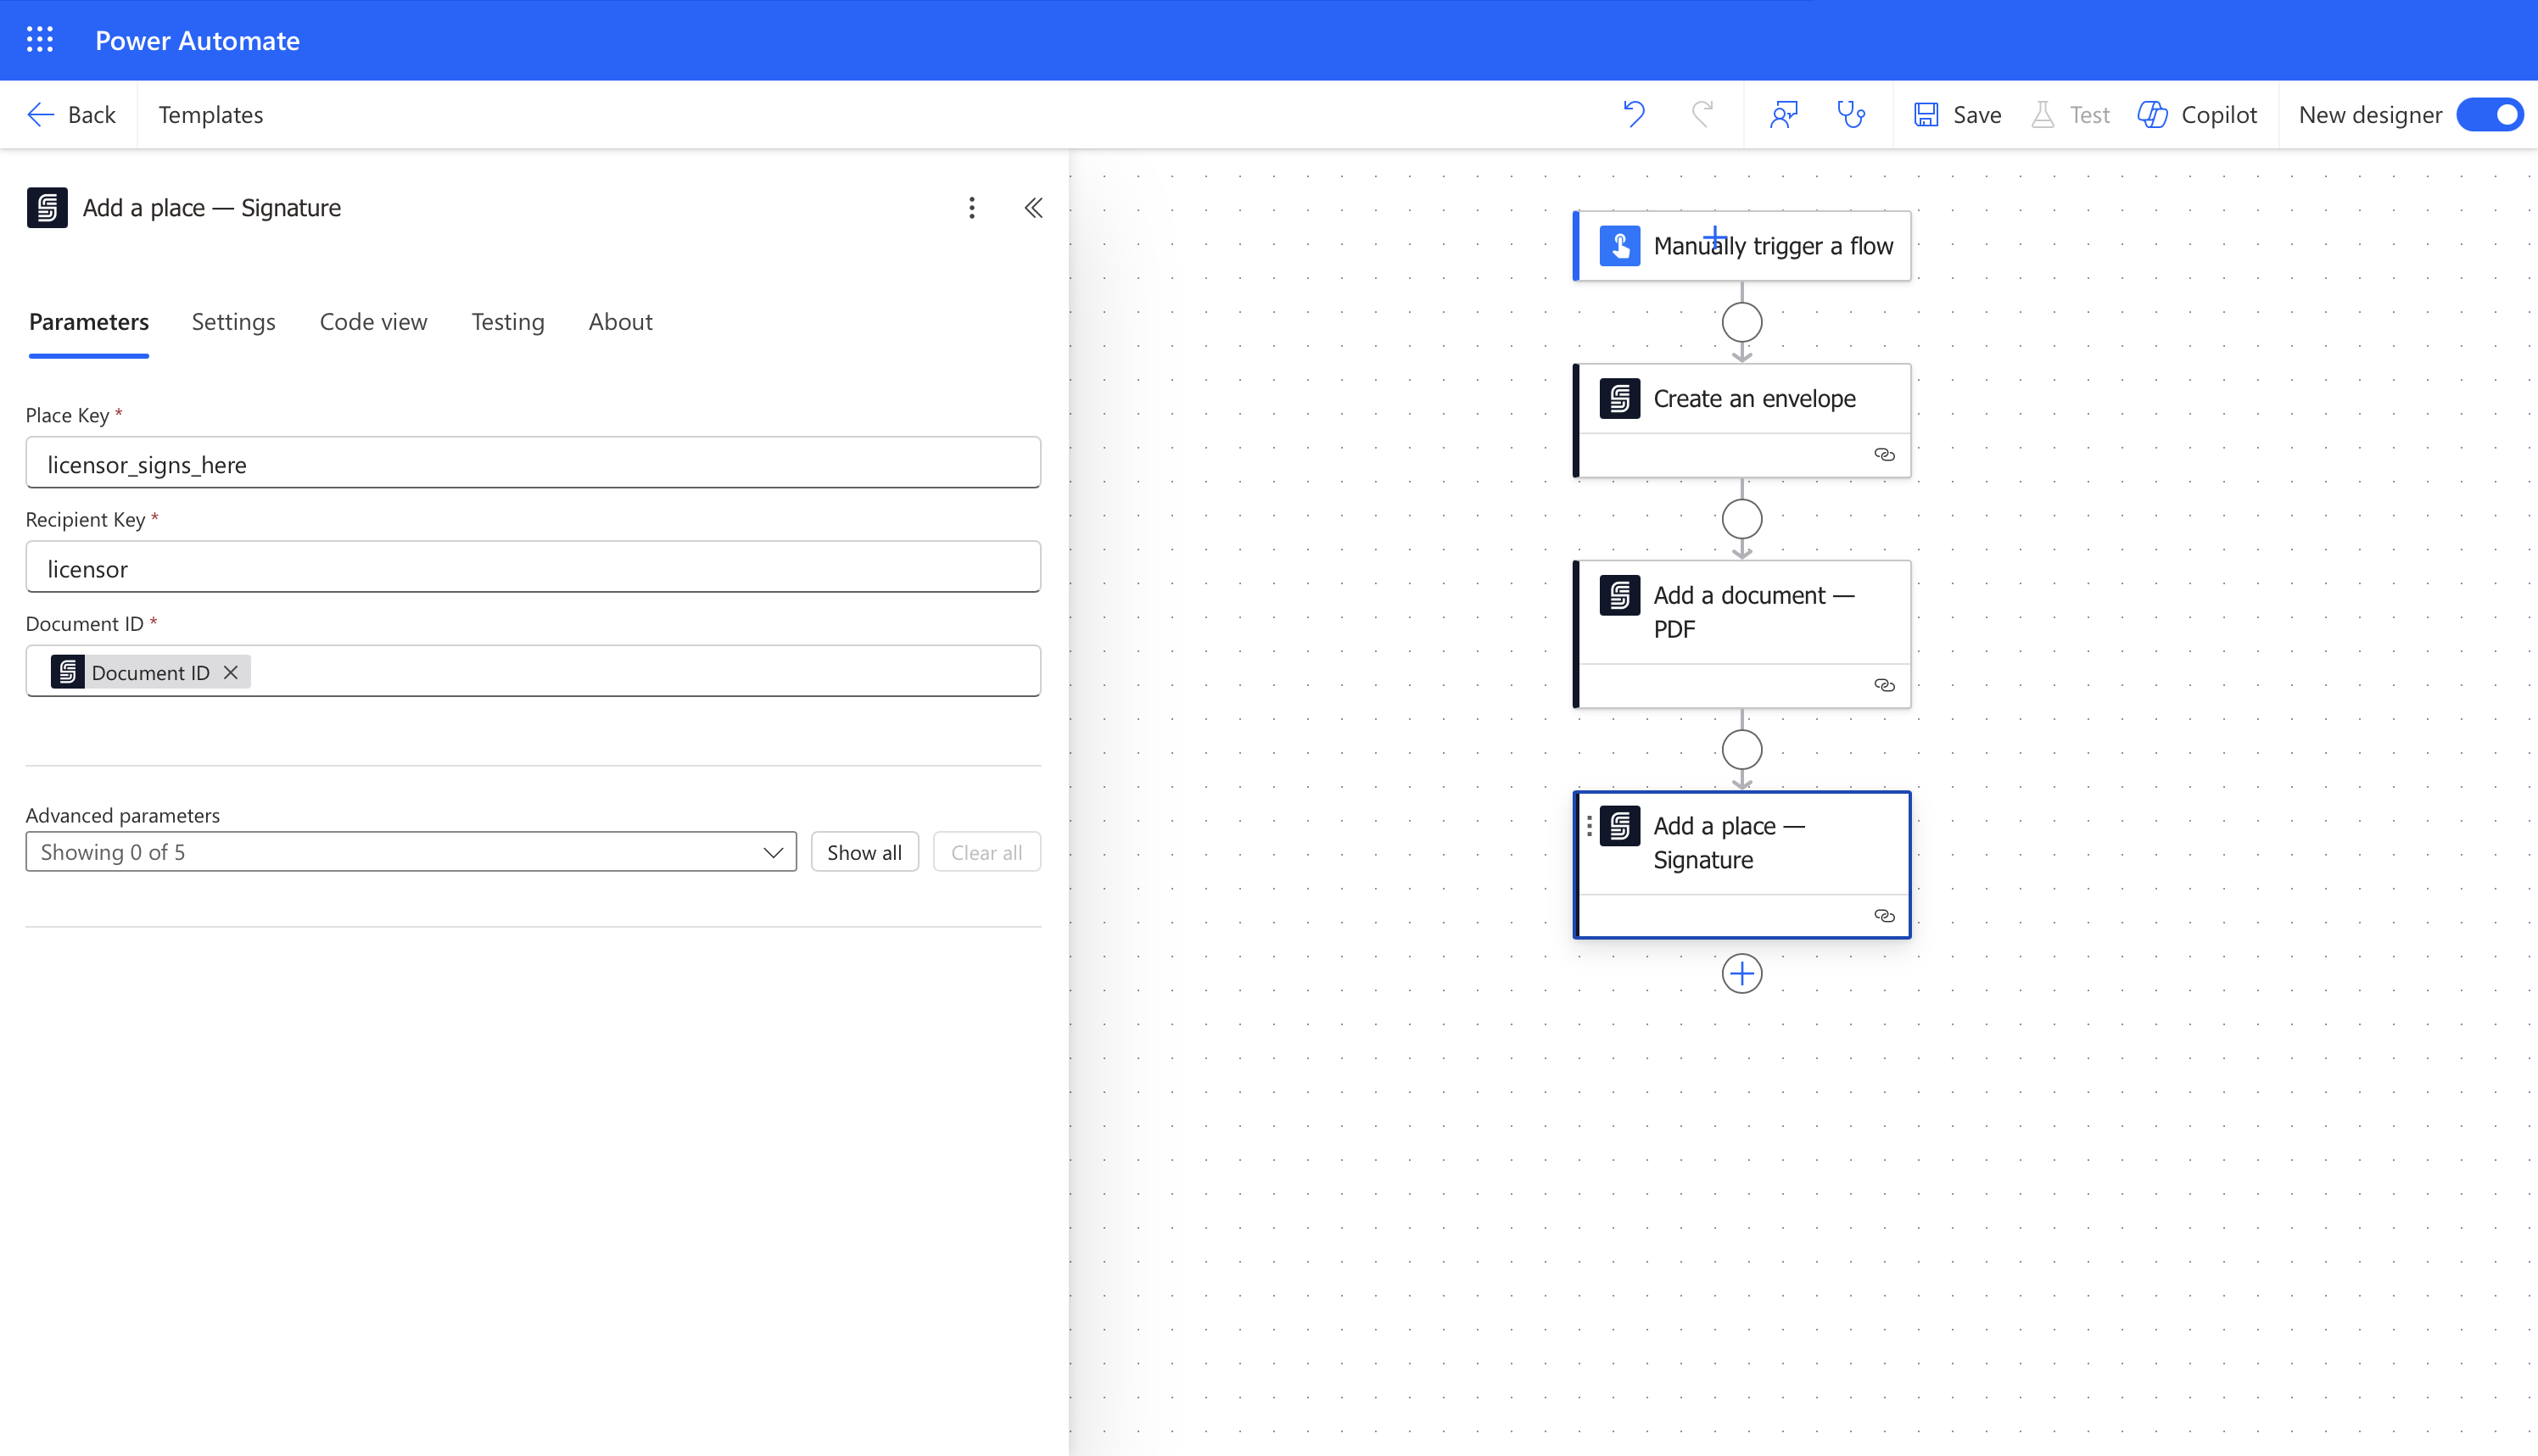Switch to the Parameters tab

[x=89, y=322]
